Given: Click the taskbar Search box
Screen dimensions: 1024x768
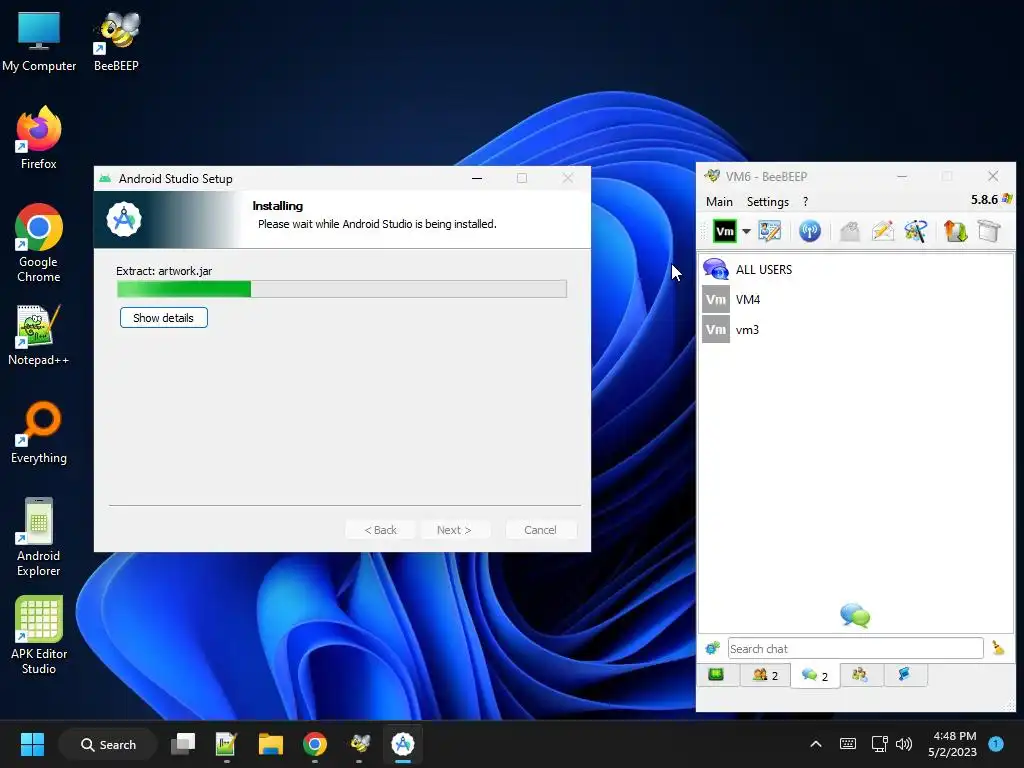Looking at the screenshot, I should click(108, 744).
